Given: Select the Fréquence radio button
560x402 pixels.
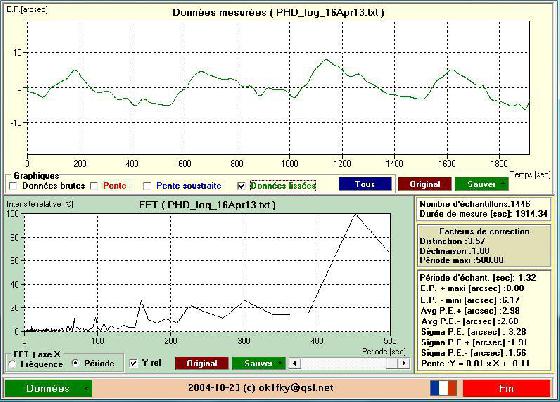Looking at the screenshot, I should pos(12,364).
